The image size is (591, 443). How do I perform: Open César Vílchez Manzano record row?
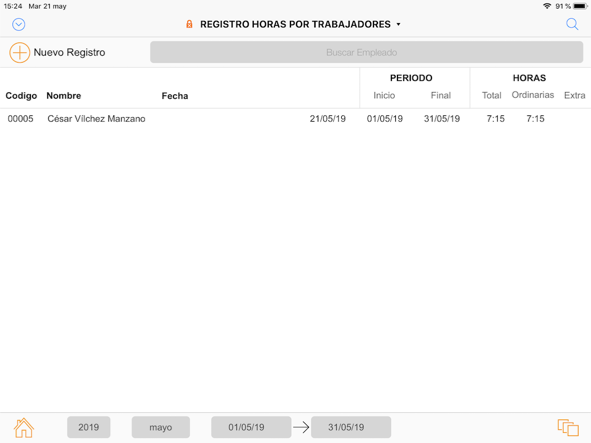point(296,119)
